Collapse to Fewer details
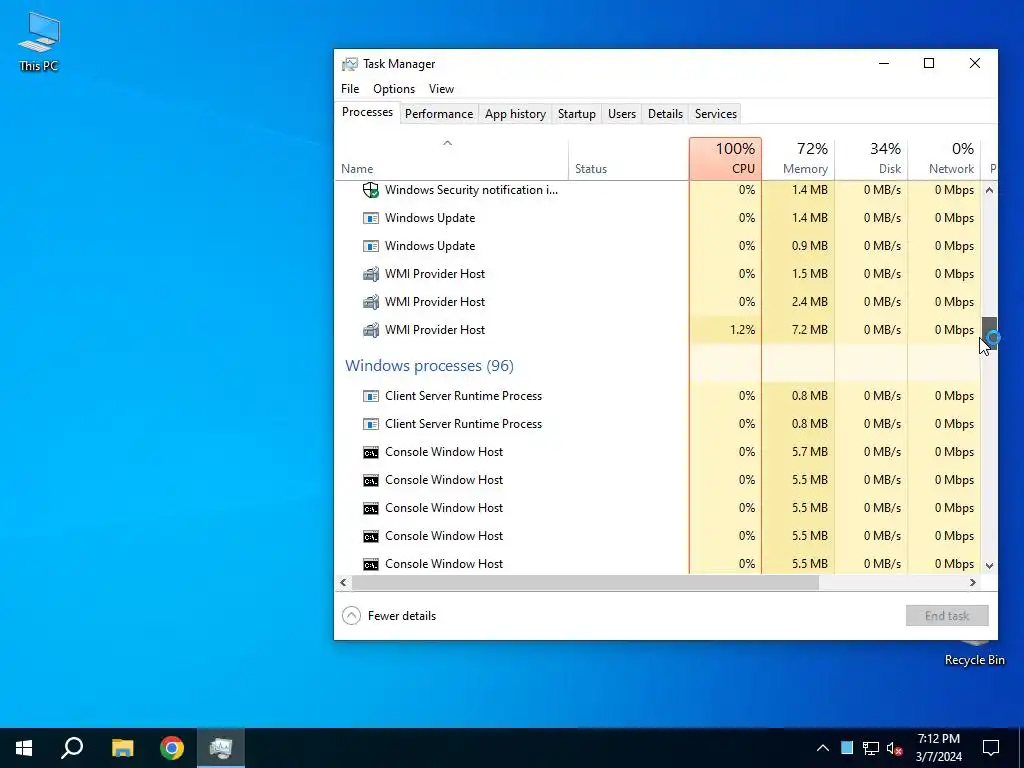This screenshot has height=768, width=1024. pos(389,616)
